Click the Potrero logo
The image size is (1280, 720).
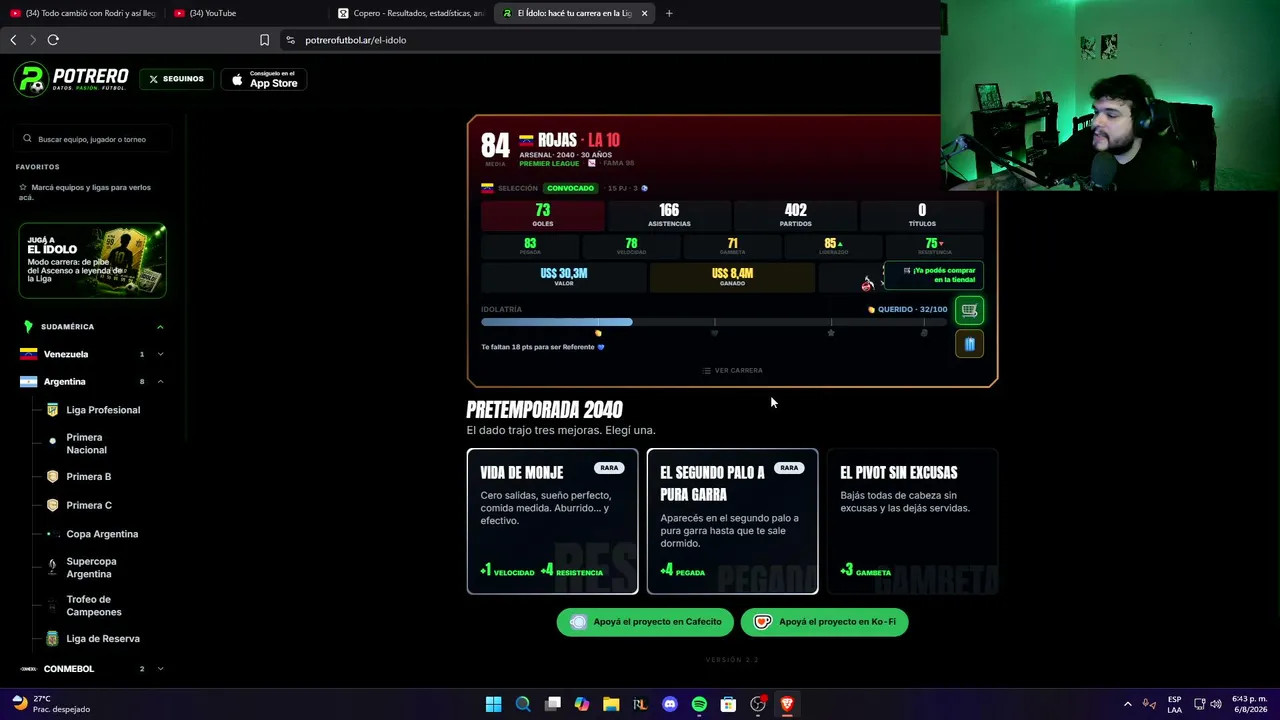pyautogui.click(x=71, y=79)
